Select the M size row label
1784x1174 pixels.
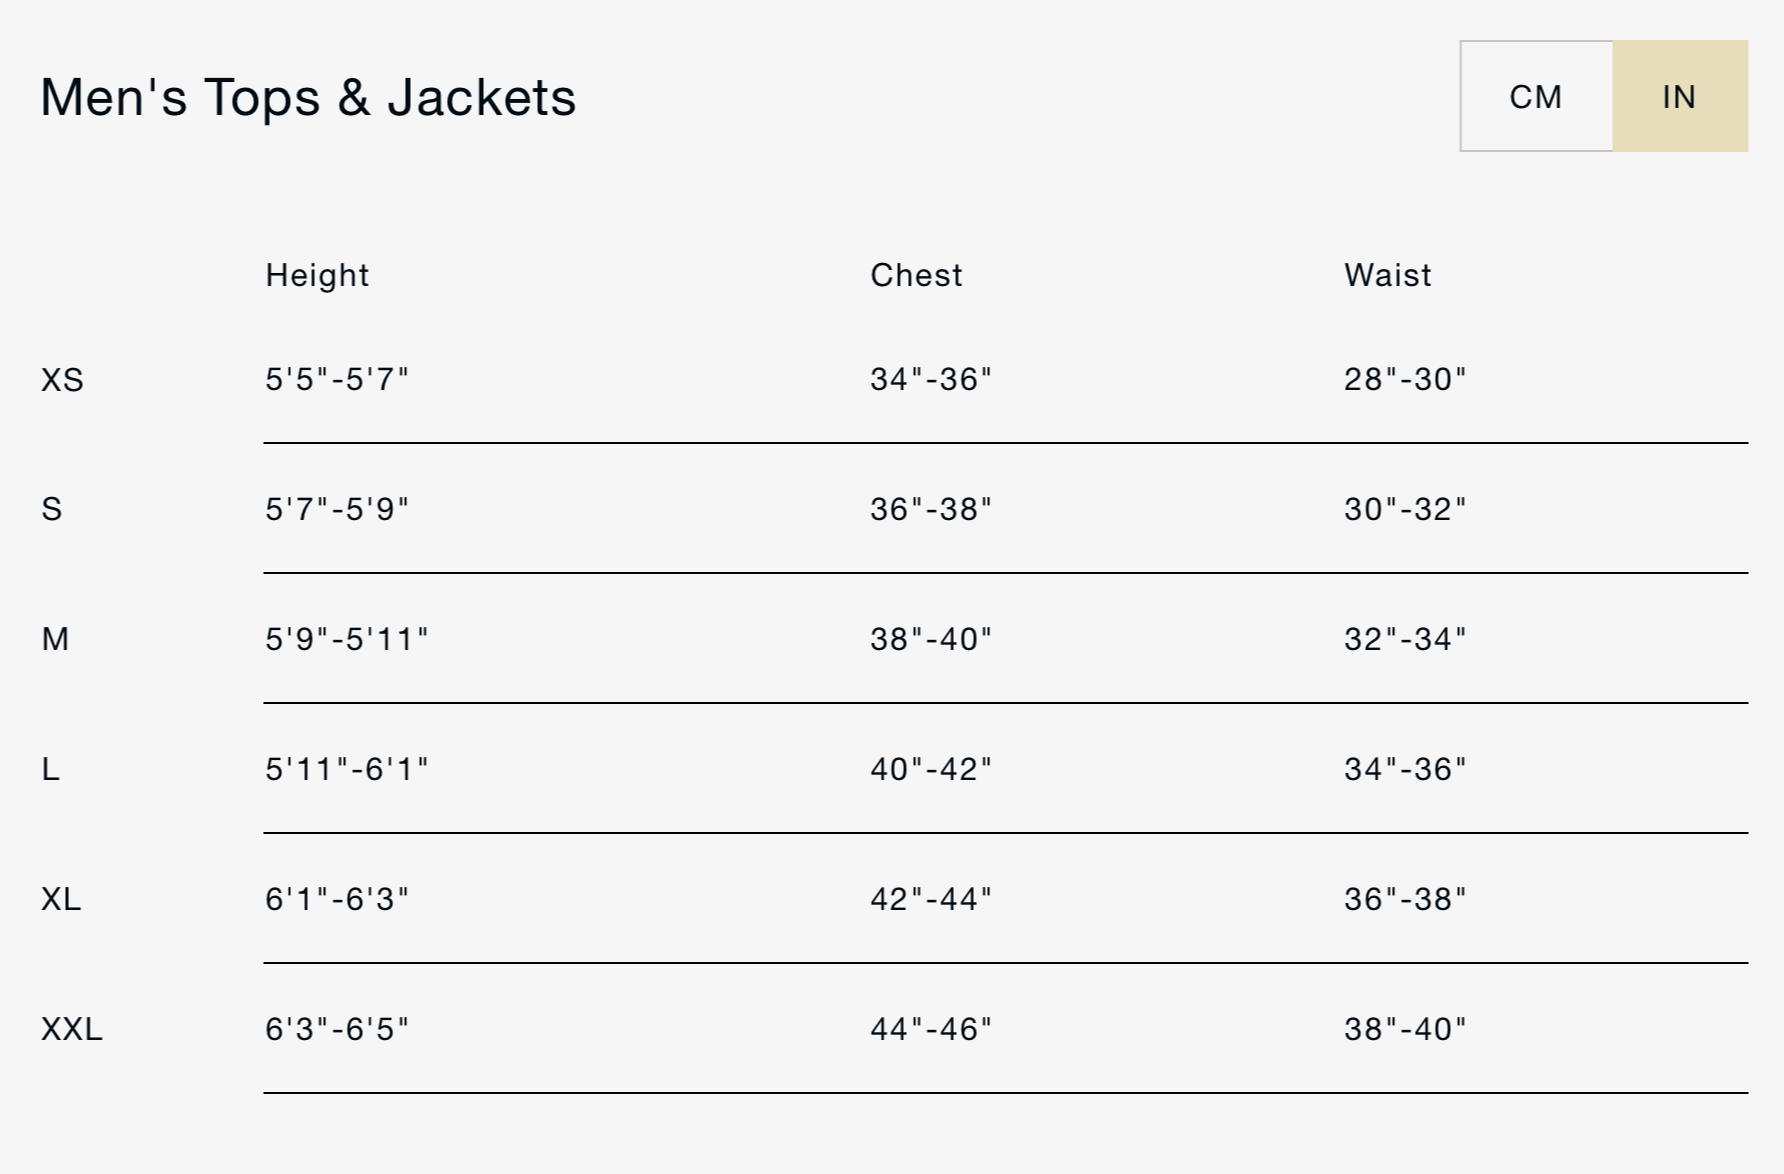tap(55, 639)
